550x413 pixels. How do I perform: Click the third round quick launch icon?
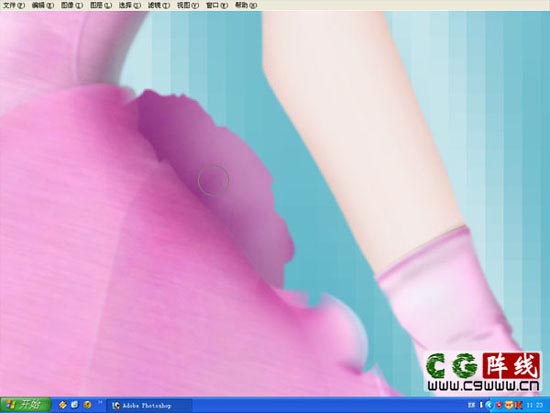click(87, 405)
